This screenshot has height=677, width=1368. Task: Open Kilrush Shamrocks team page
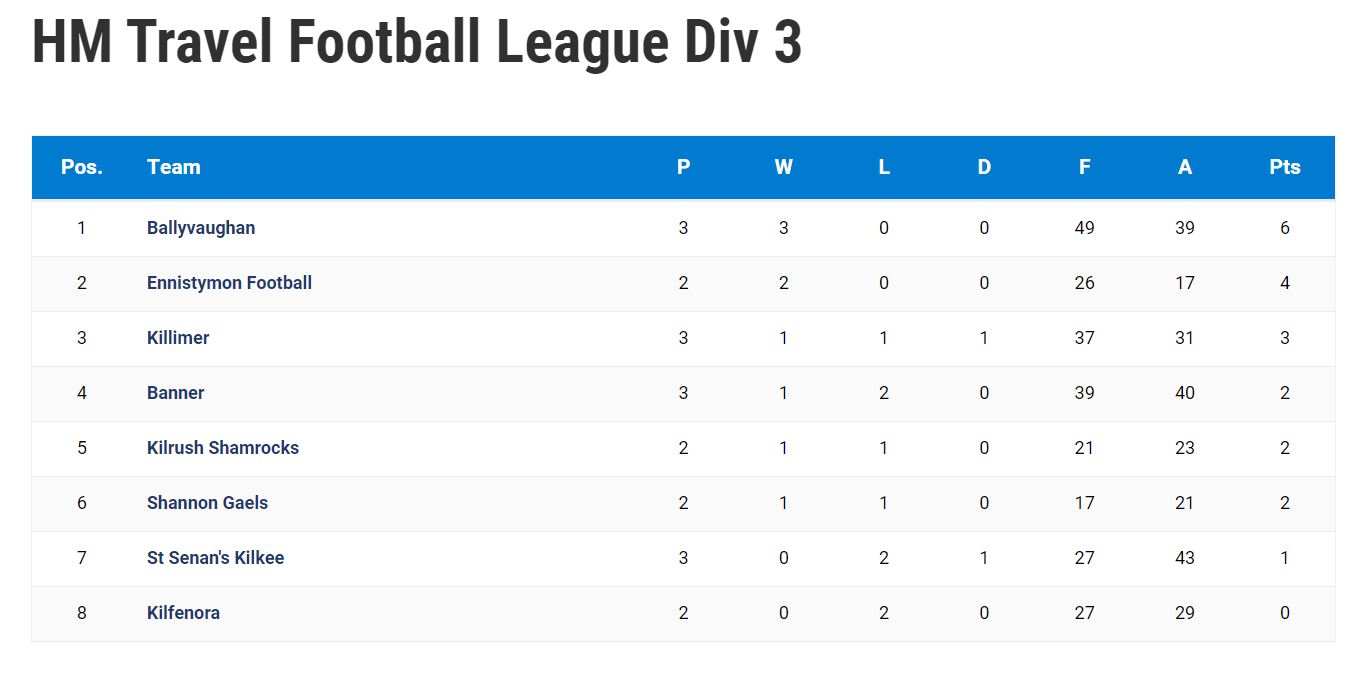coord(223,448)
